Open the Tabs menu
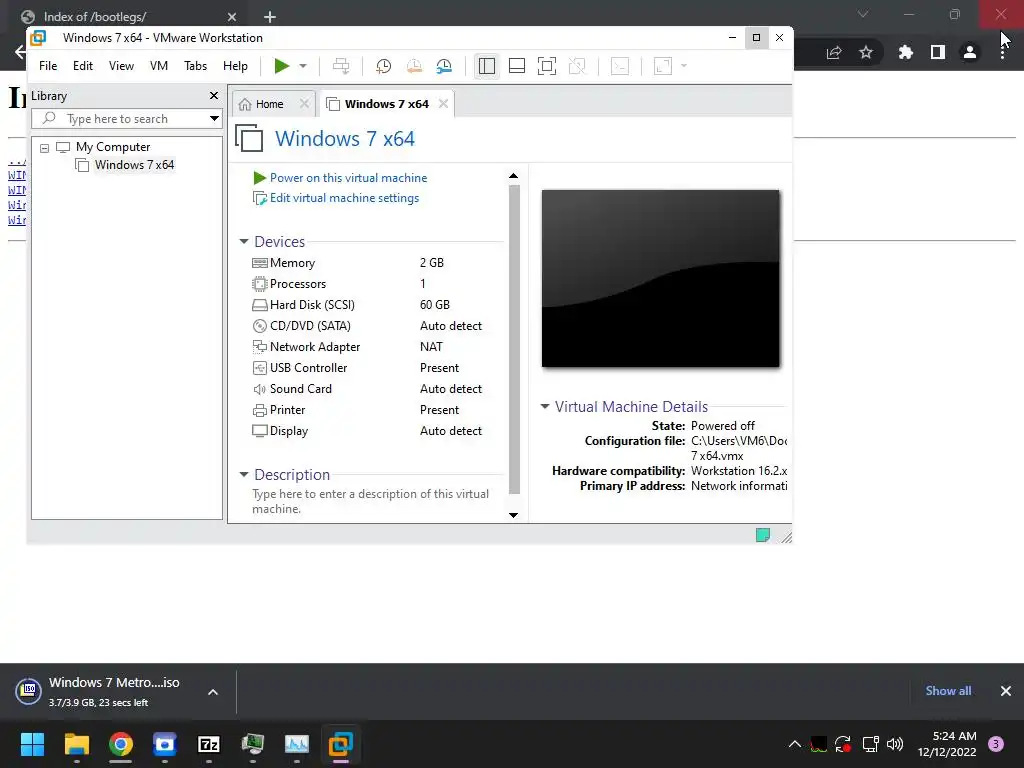Image resolution: width=1024 pixels, height=768 pixels. point(195,66)
